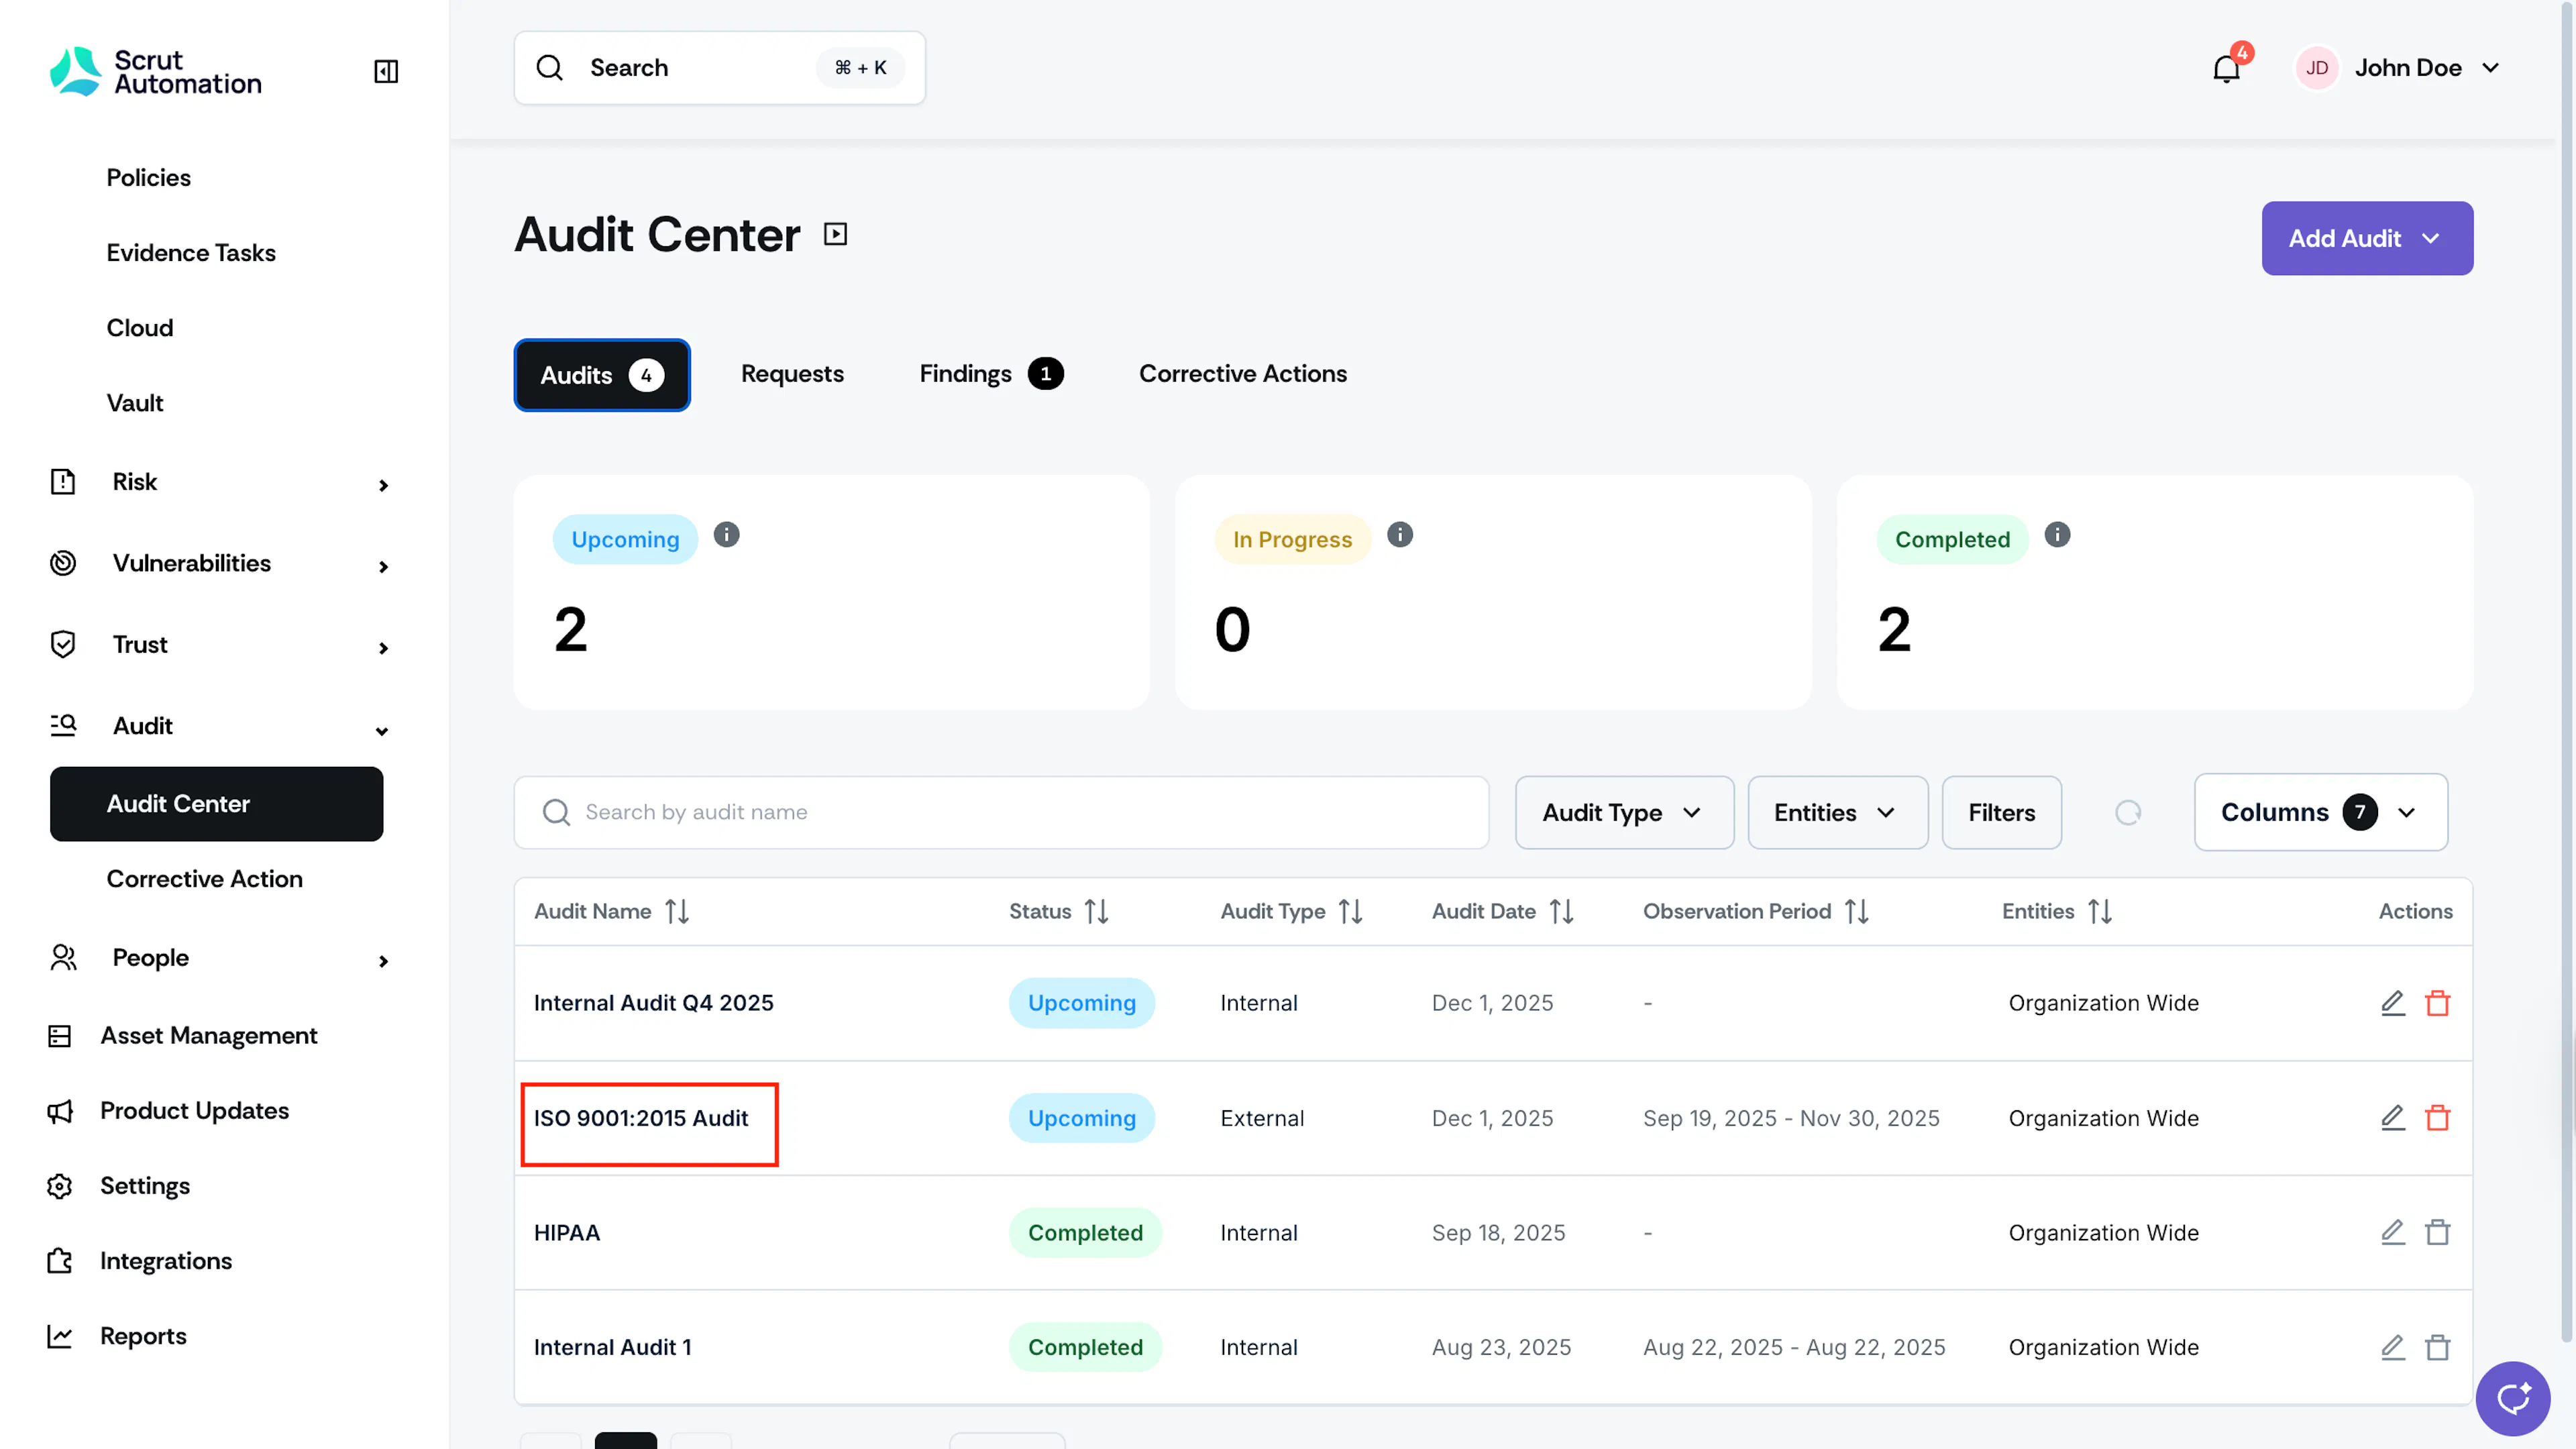Show info tooltip for Completed card
This screenshot has width=2576, height=1449.
(2057, 535)
